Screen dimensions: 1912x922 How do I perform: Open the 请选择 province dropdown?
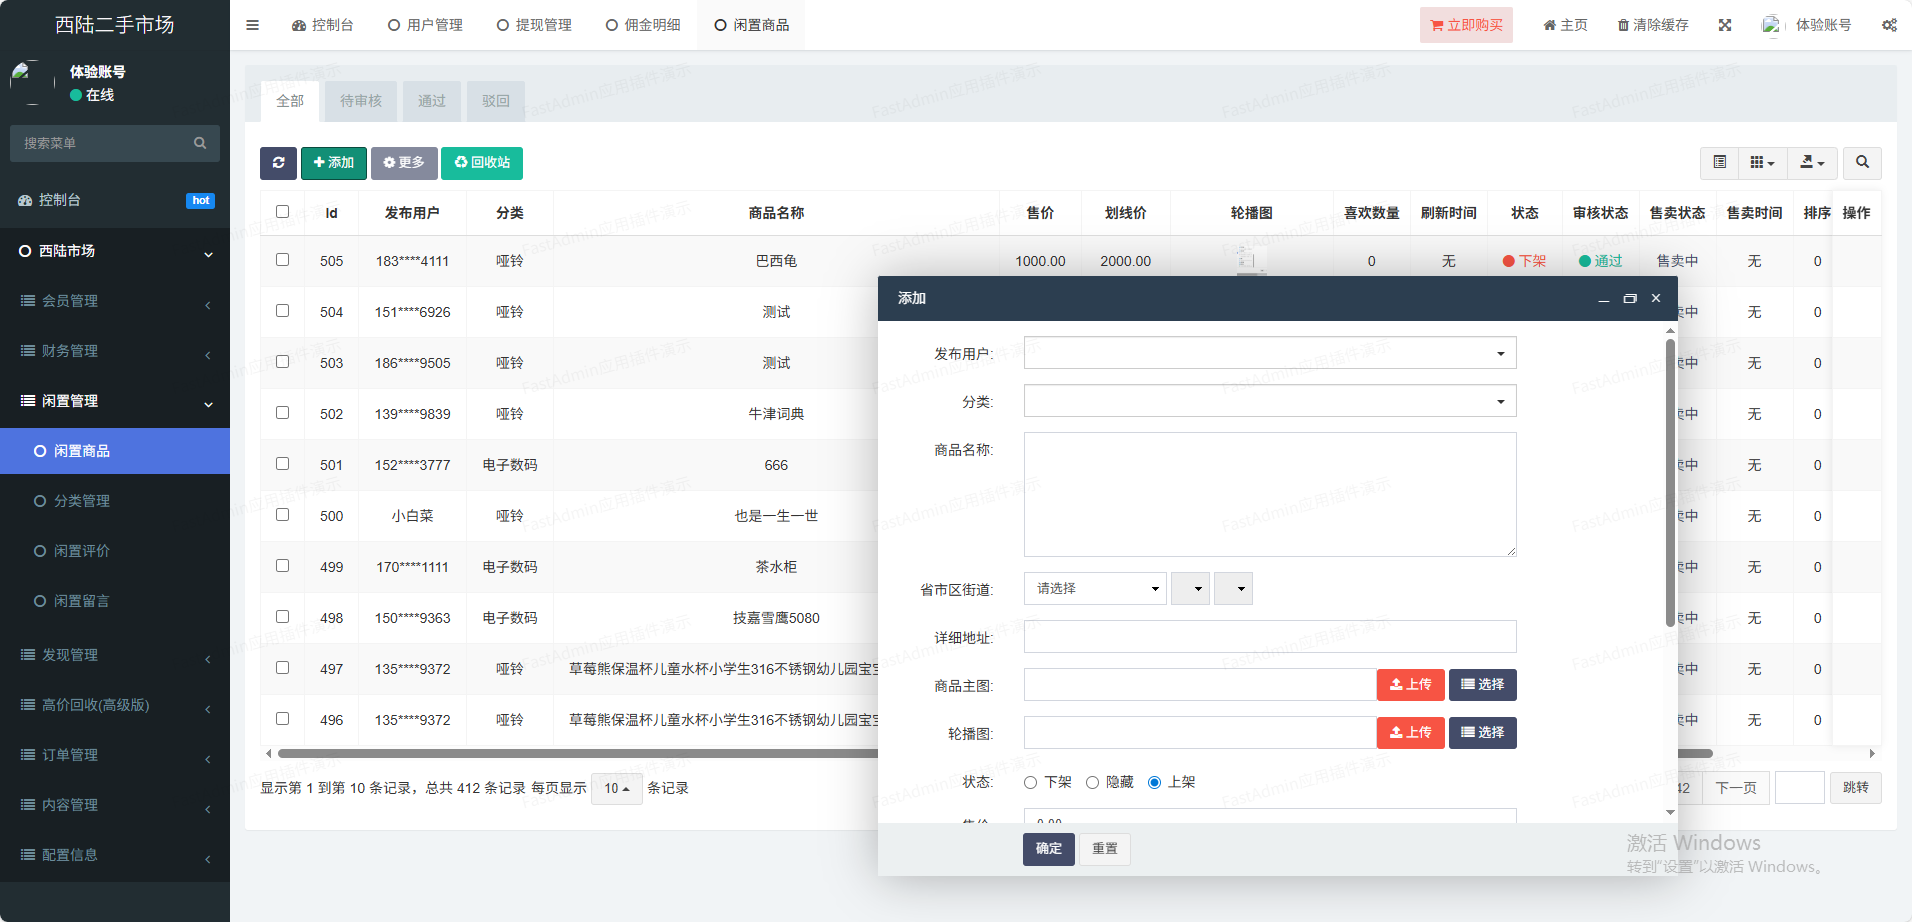(x=1095, y=589)
